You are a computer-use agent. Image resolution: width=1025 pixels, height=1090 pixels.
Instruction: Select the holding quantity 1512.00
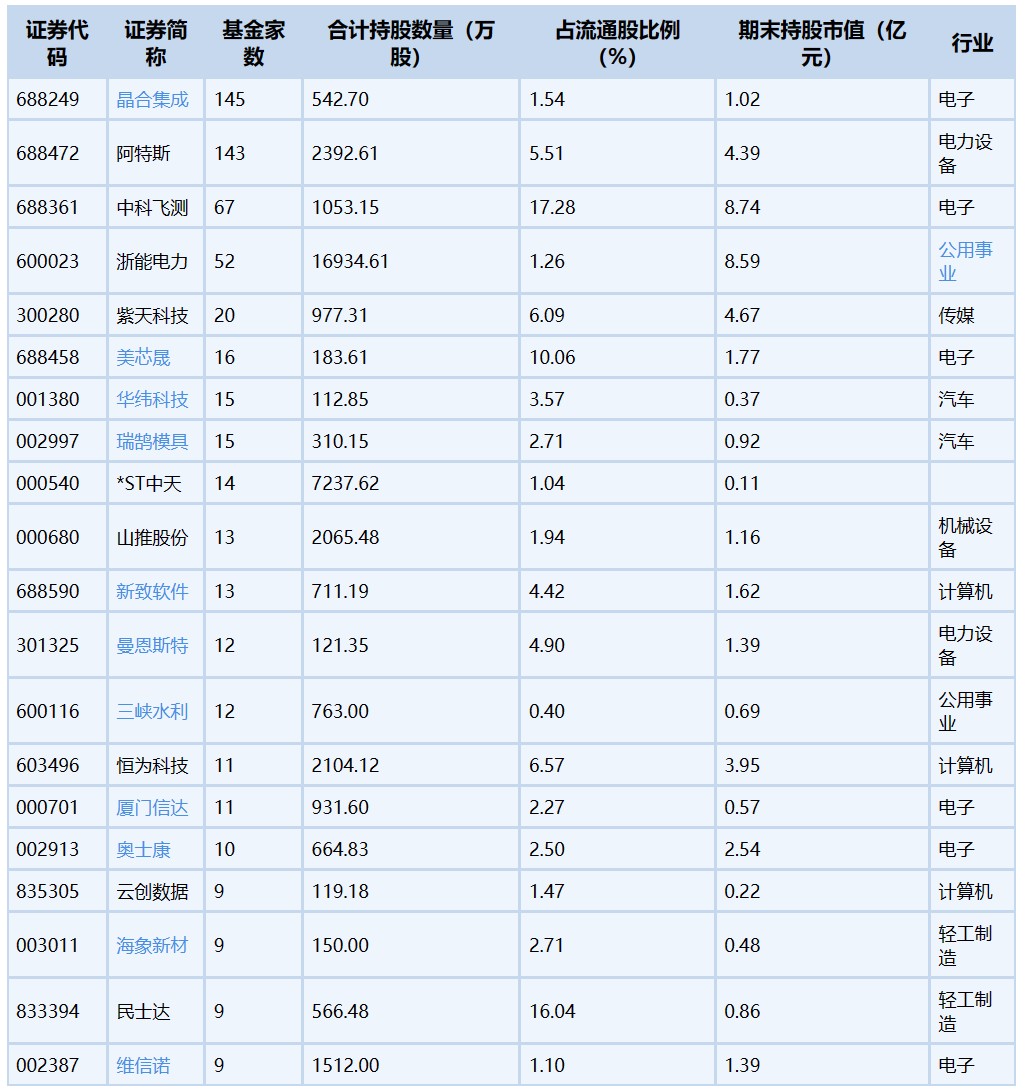(346, 1065)
